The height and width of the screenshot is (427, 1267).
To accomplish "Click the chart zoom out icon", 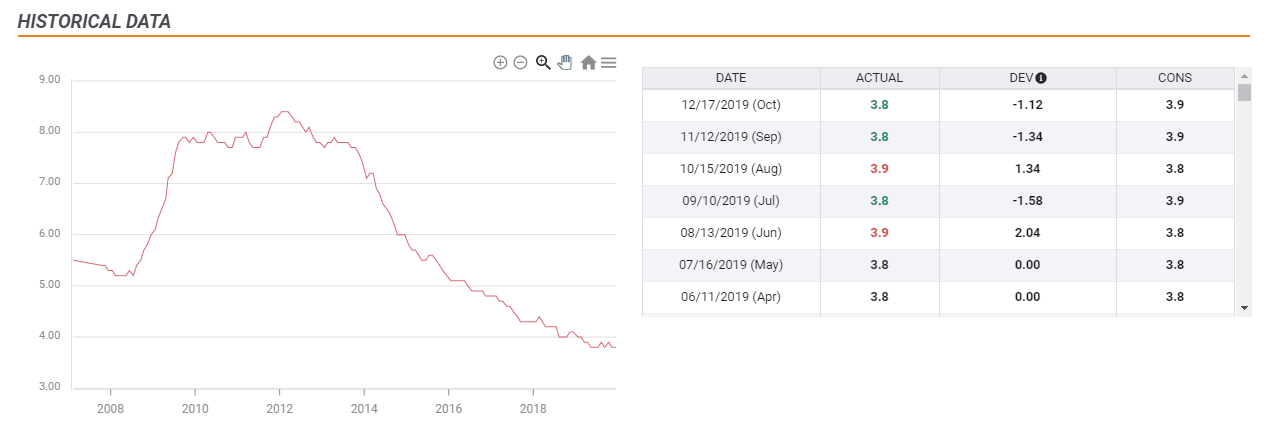I will [x=520, y=62].
